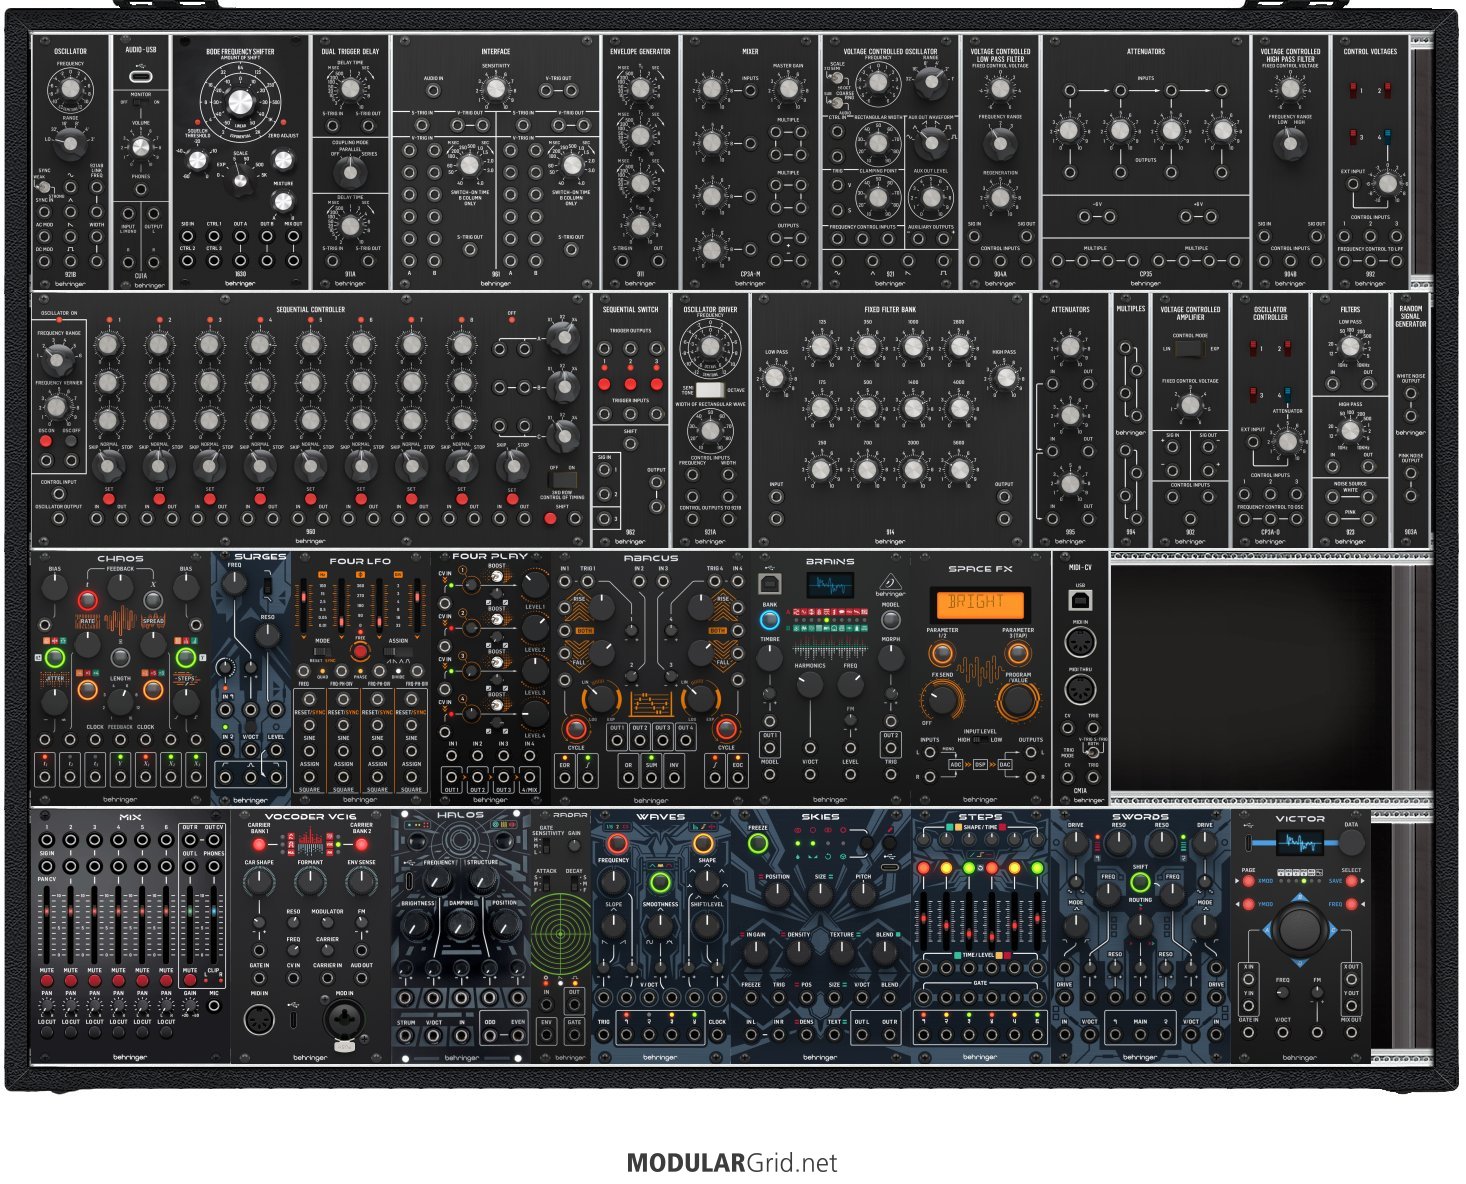Click the LOW PASS knob on the Fixed Filter Bank
The width and height of the screenshot is (1466, 1184).
point(776,377)
